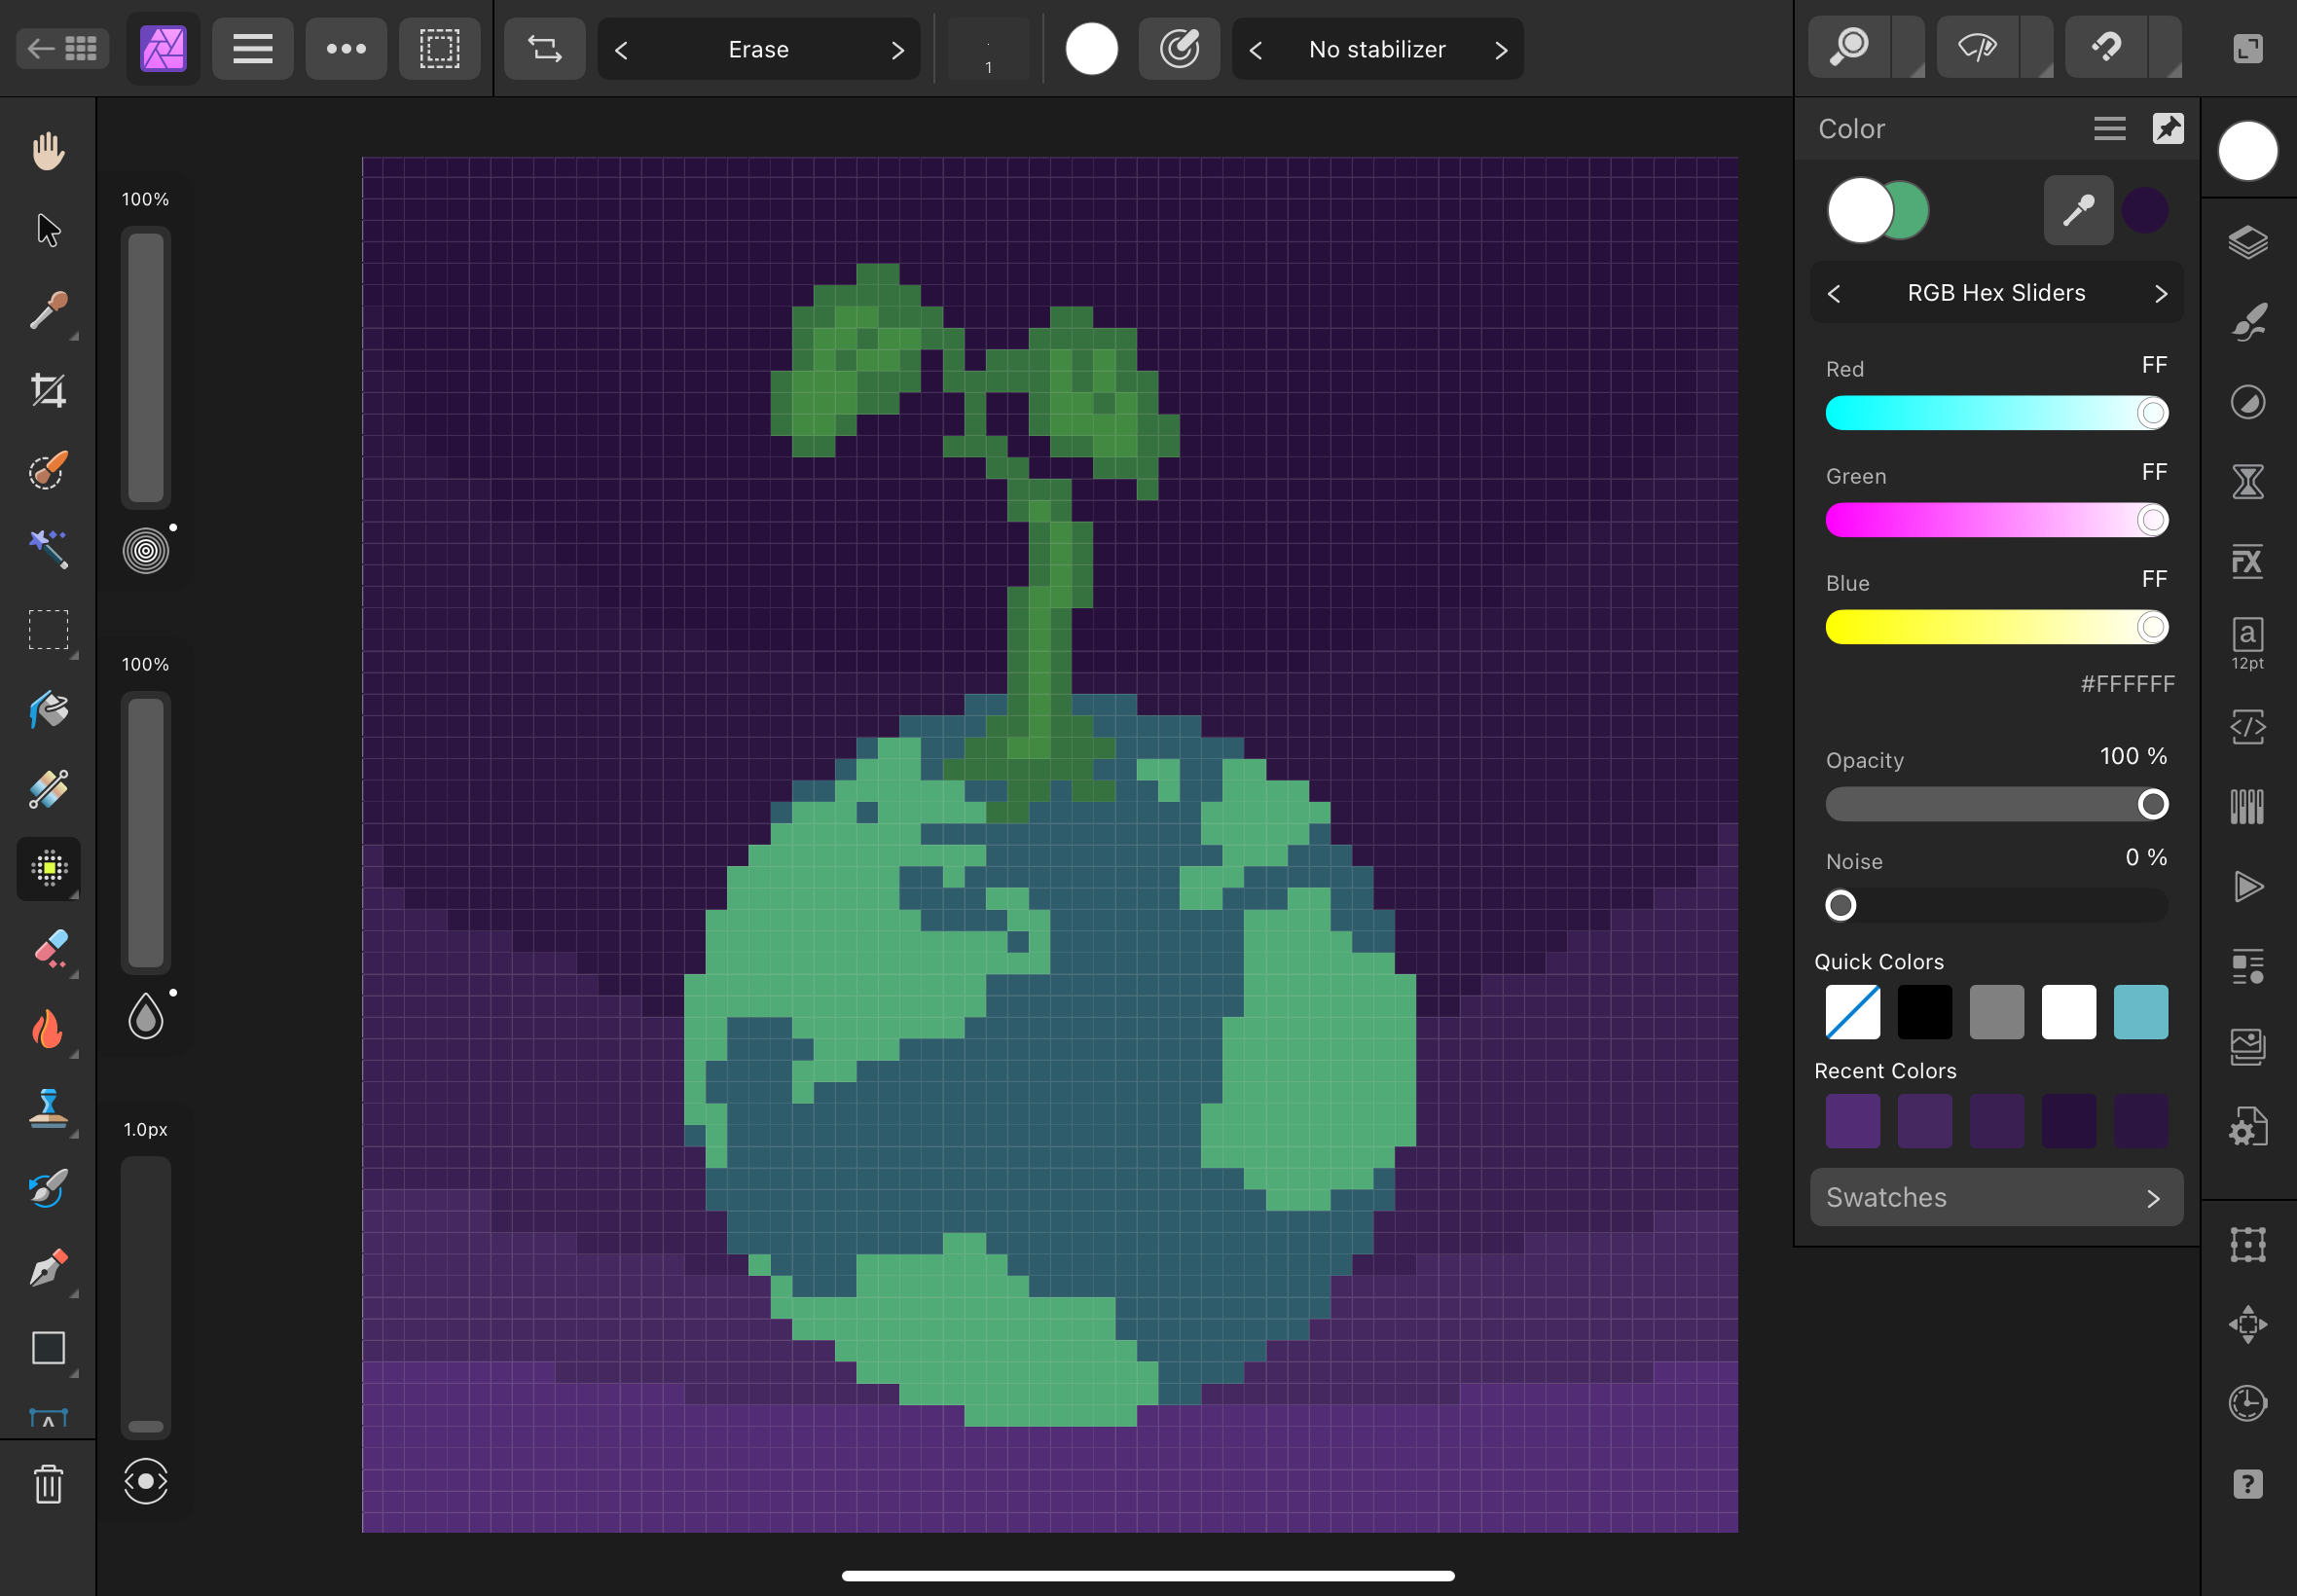
Task: Toggle the flow droplet dynamics icon
Action: point(146,1016)
